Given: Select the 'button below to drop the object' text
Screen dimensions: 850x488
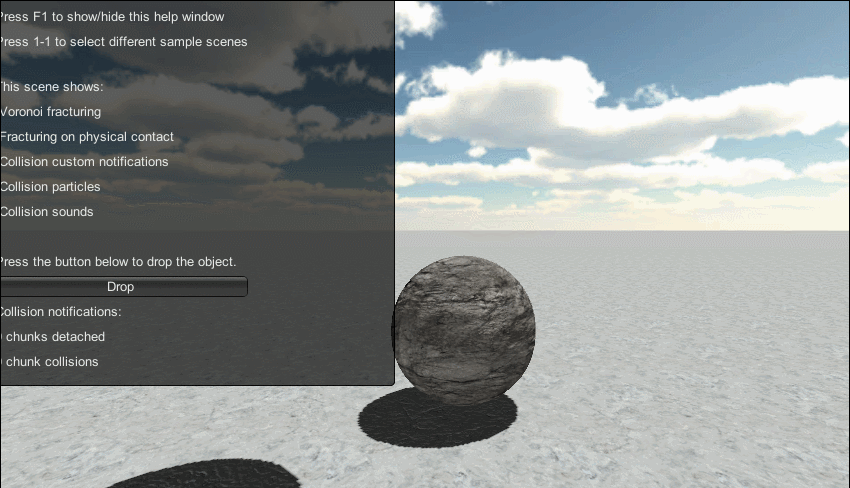Looking at the screenshot, I should (x=118, y=262).
